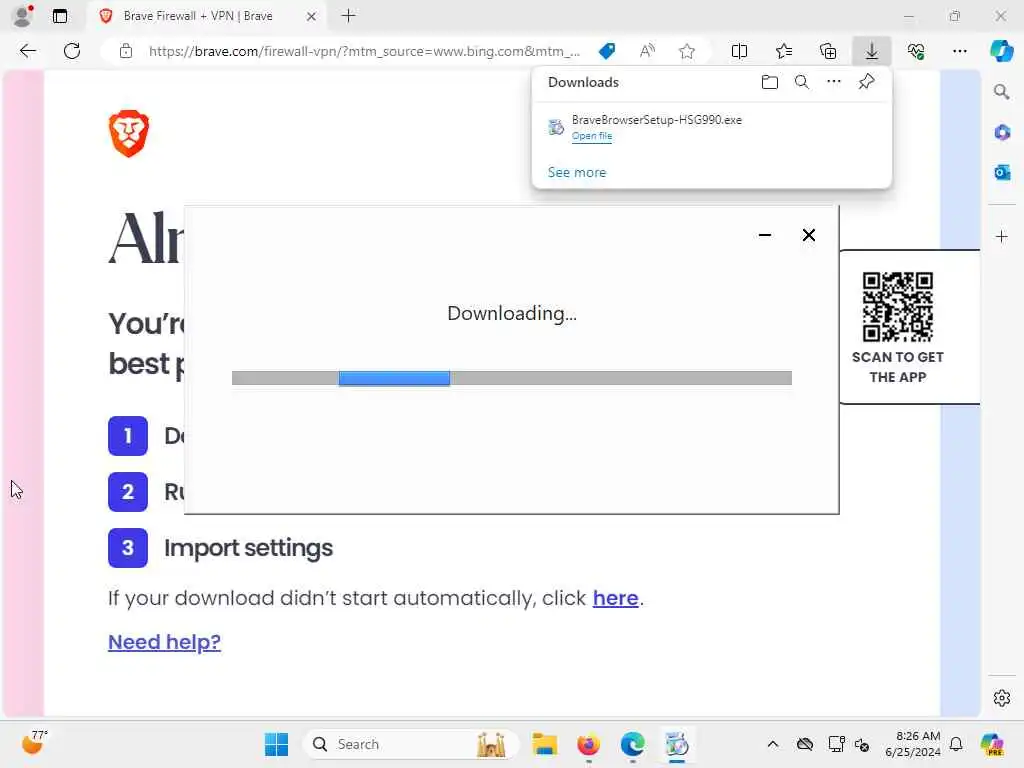The width and height of the screenshot is (1024, 768).
Task: Open the Favorites list
Action: [784, 51]
